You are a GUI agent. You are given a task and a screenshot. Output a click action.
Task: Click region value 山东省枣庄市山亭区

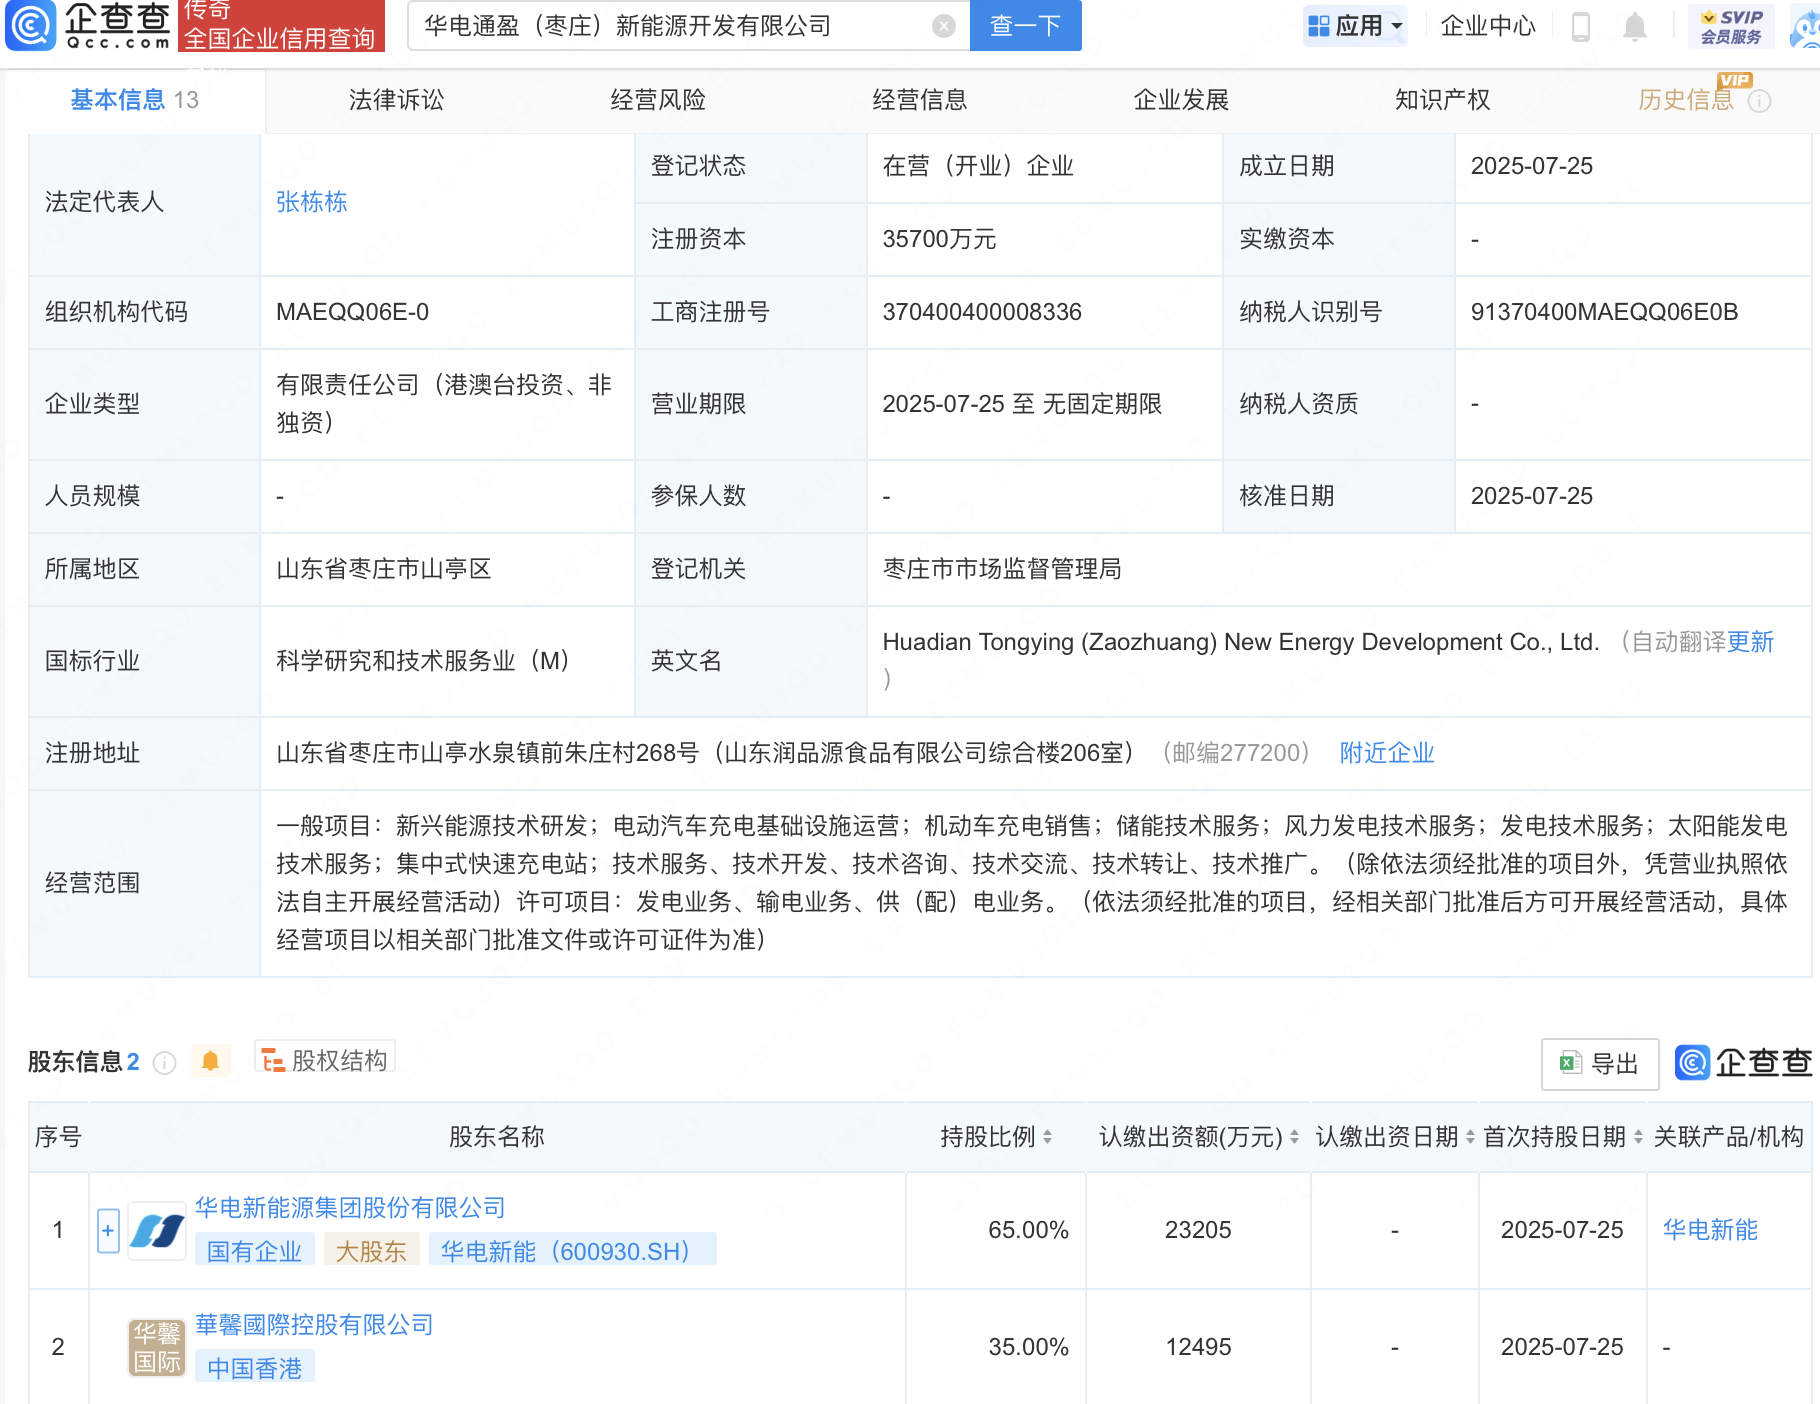384,569
